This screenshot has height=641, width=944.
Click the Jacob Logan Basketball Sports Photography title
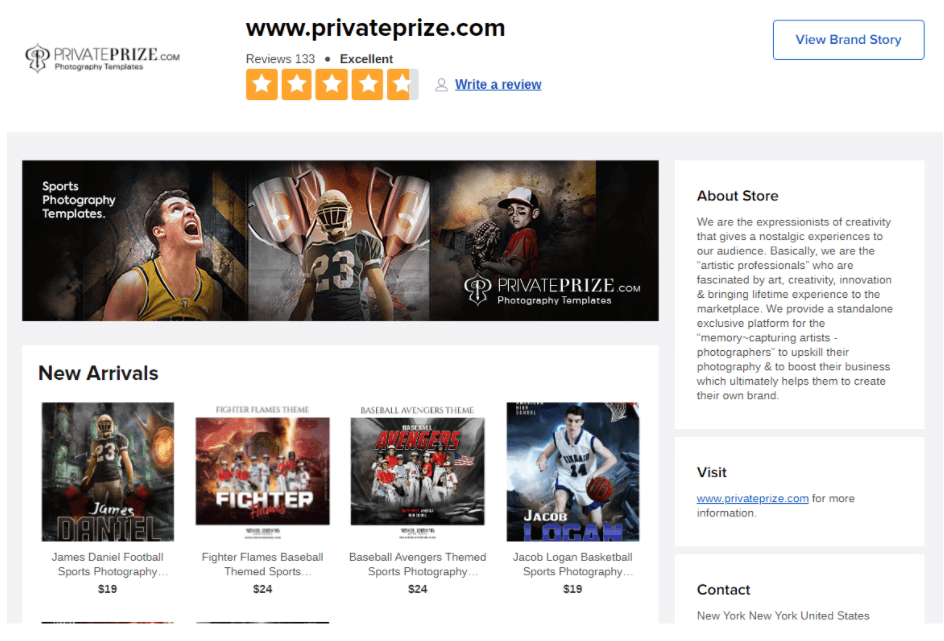(573, 565)
